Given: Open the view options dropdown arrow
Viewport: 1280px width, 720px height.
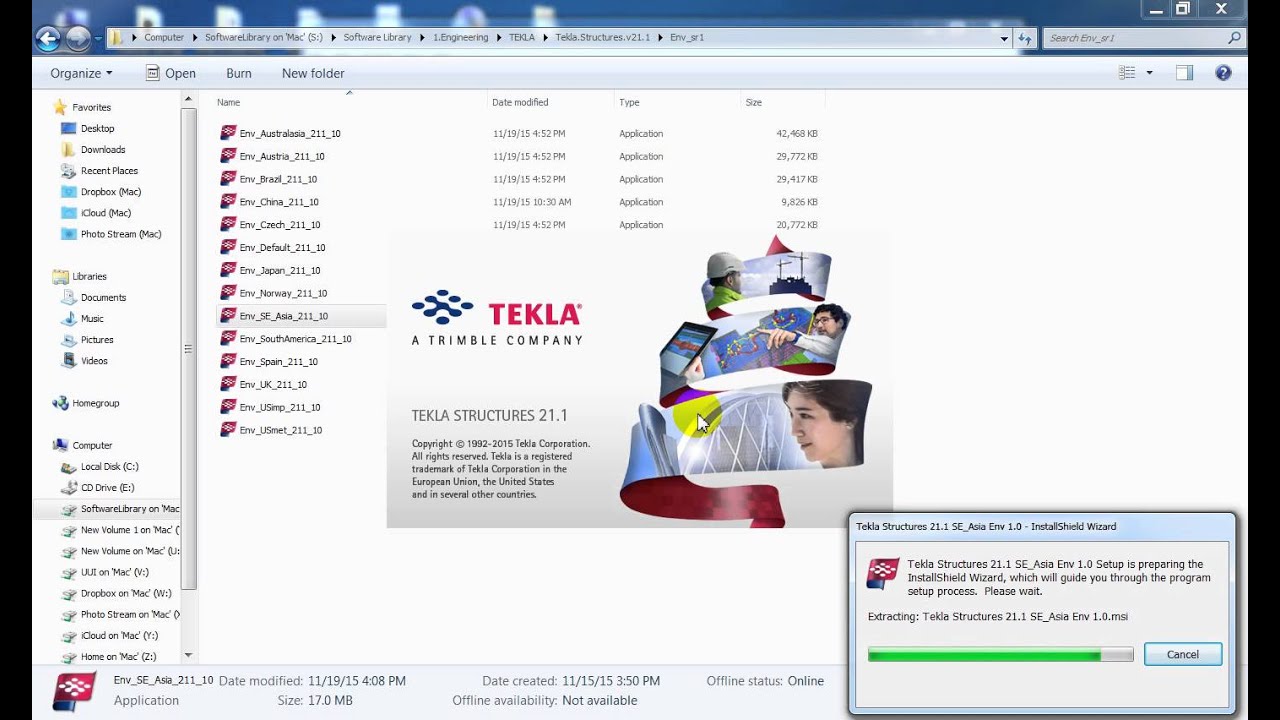Looking at the screenshot, I should click(x=1149, y=73).
